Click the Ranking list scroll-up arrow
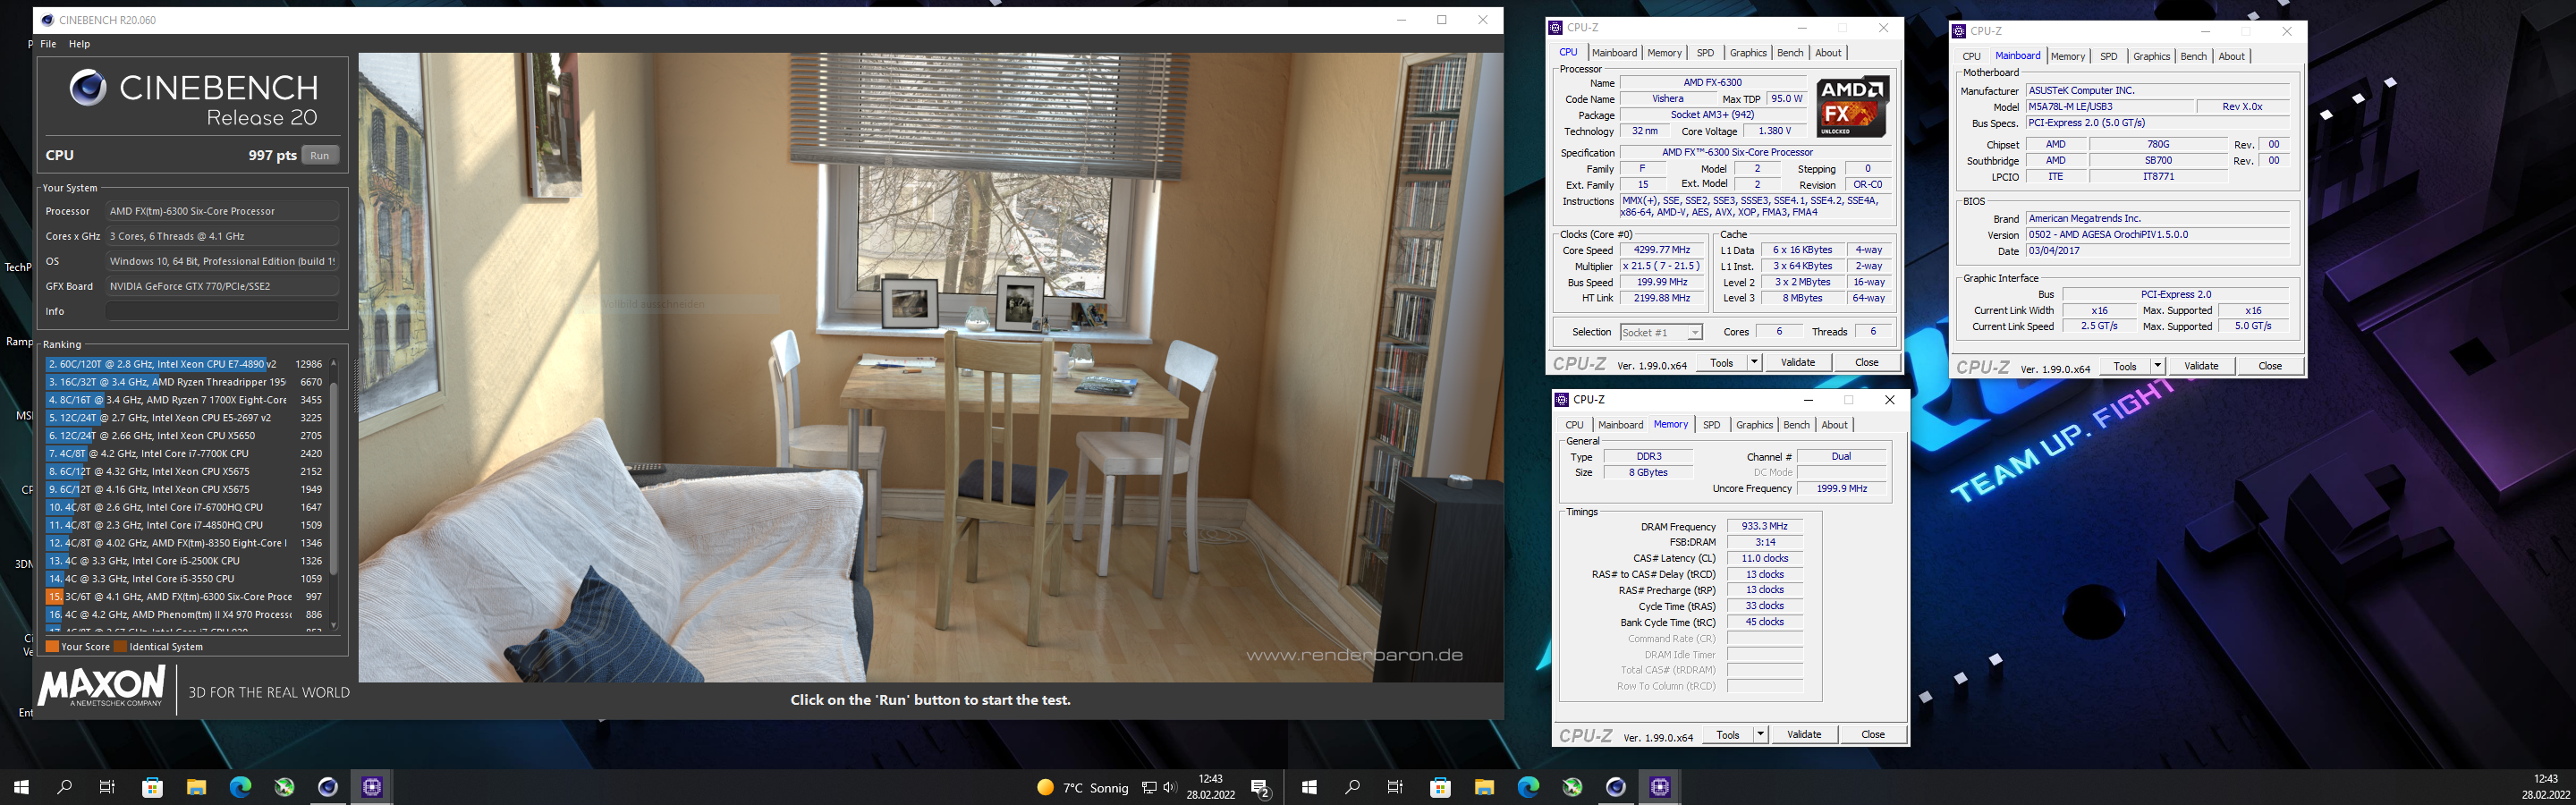This screenshot has width=2576, height=805. pos(333,363)
